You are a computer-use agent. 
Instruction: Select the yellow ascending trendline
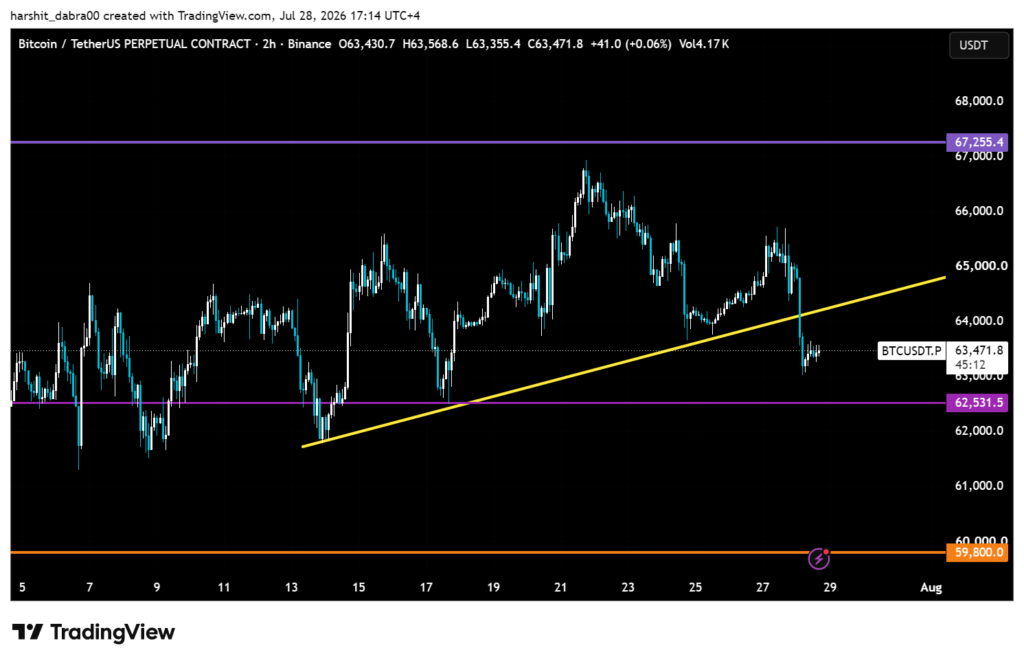pyautogui.click(x=624, y=362)
